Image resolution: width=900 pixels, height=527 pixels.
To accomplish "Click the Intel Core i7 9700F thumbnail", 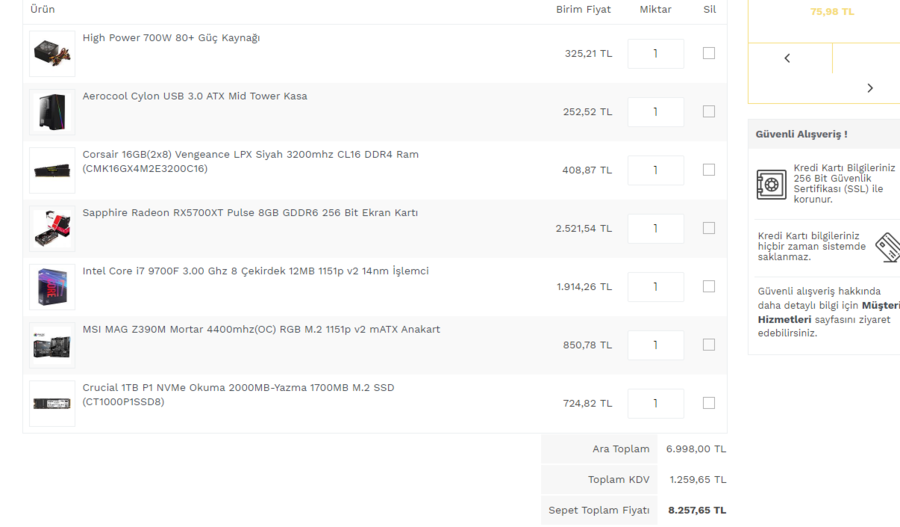I will pos(52,287).
